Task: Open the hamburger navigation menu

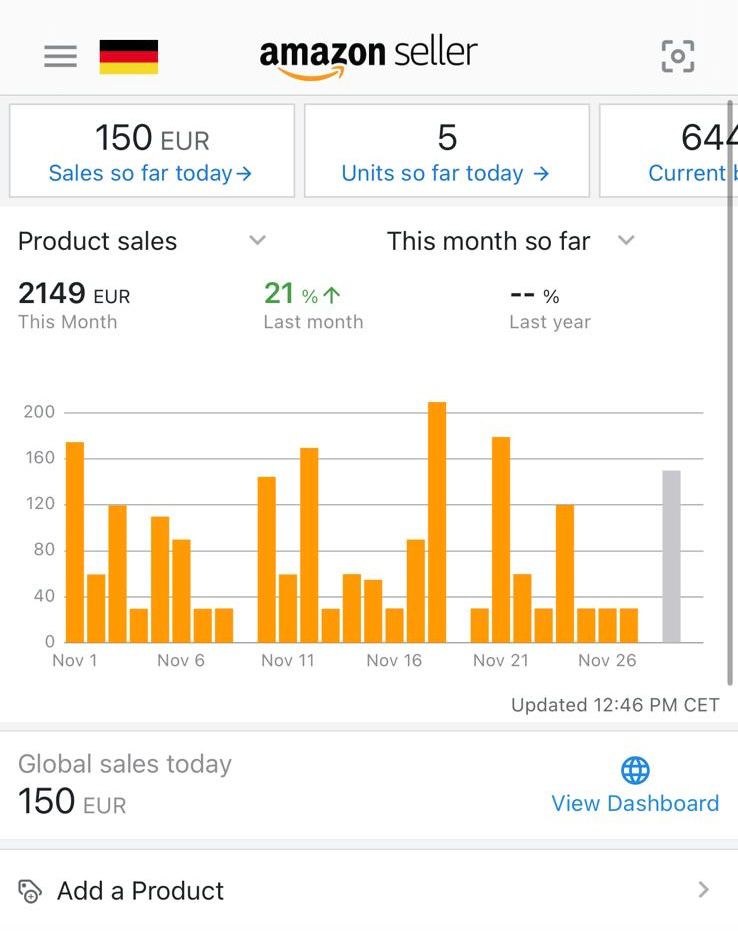Action: (60, 56)
